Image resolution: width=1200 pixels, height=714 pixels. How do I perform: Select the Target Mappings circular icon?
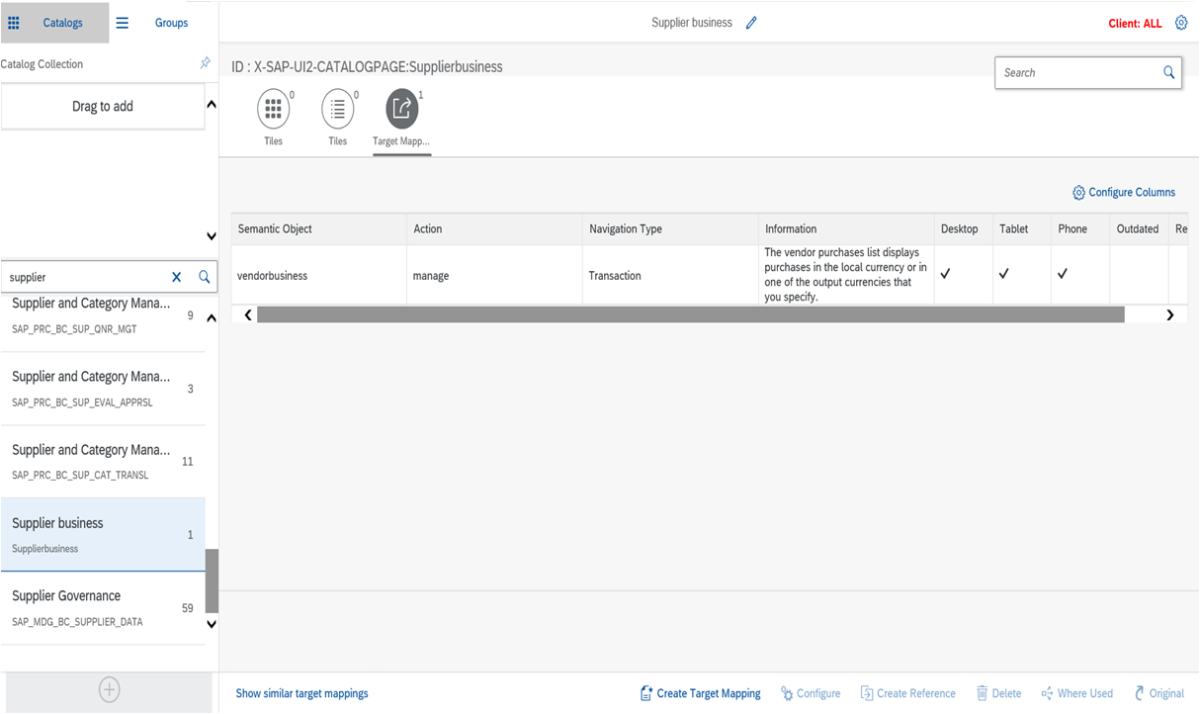click(401, 110)
